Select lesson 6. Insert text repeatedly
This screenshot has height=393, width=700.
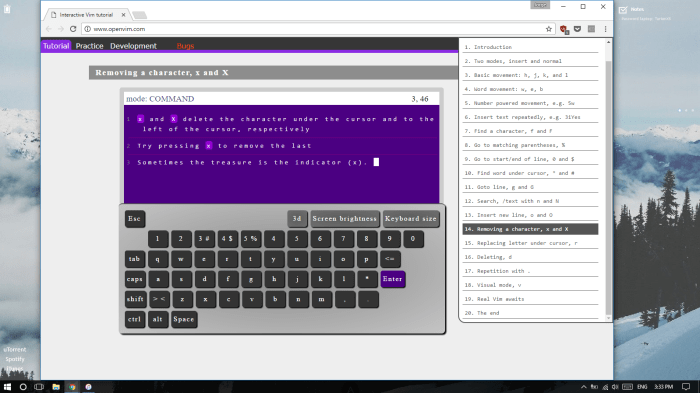tap(530, 117)
